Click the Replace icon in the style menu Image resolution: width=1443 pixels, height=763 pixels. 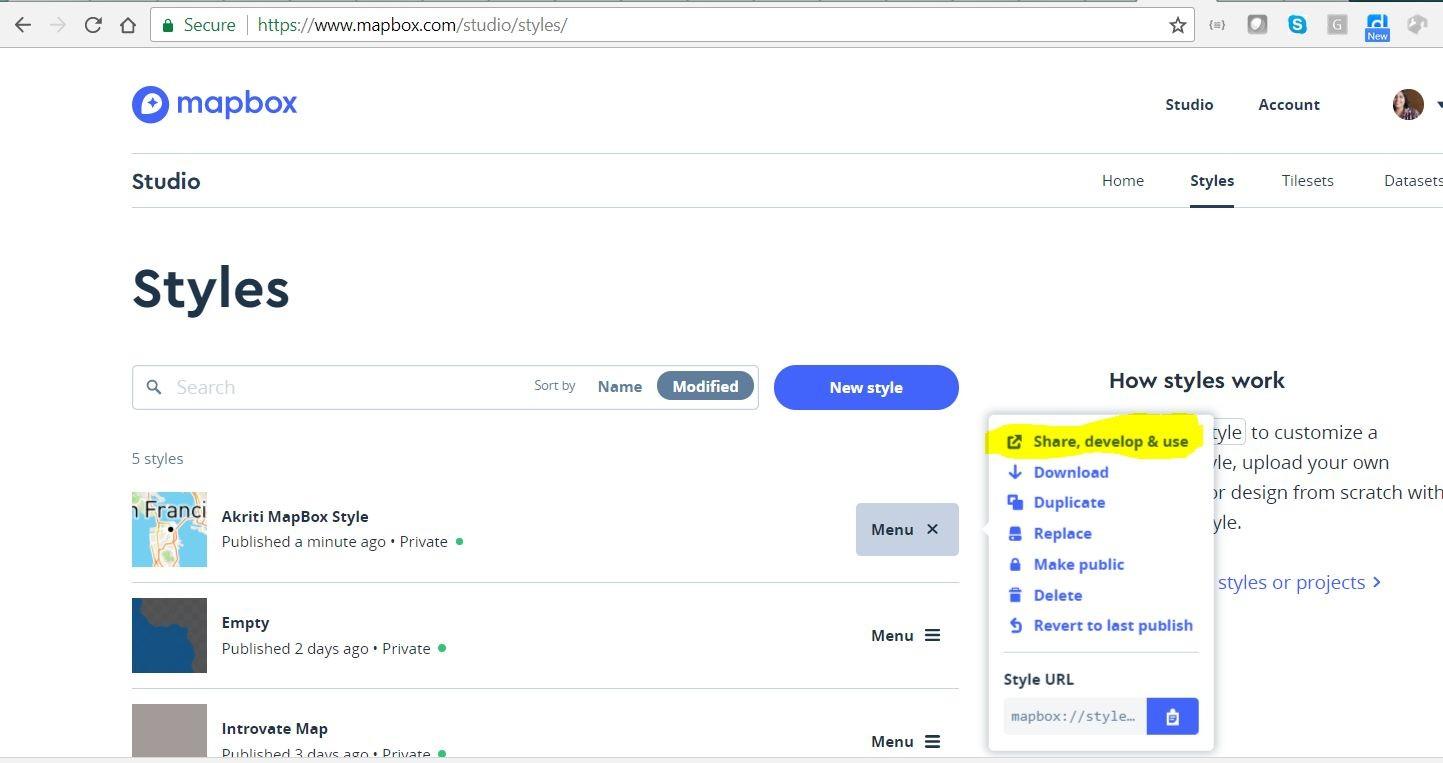pyautogui.click(x=1015, y=533)
